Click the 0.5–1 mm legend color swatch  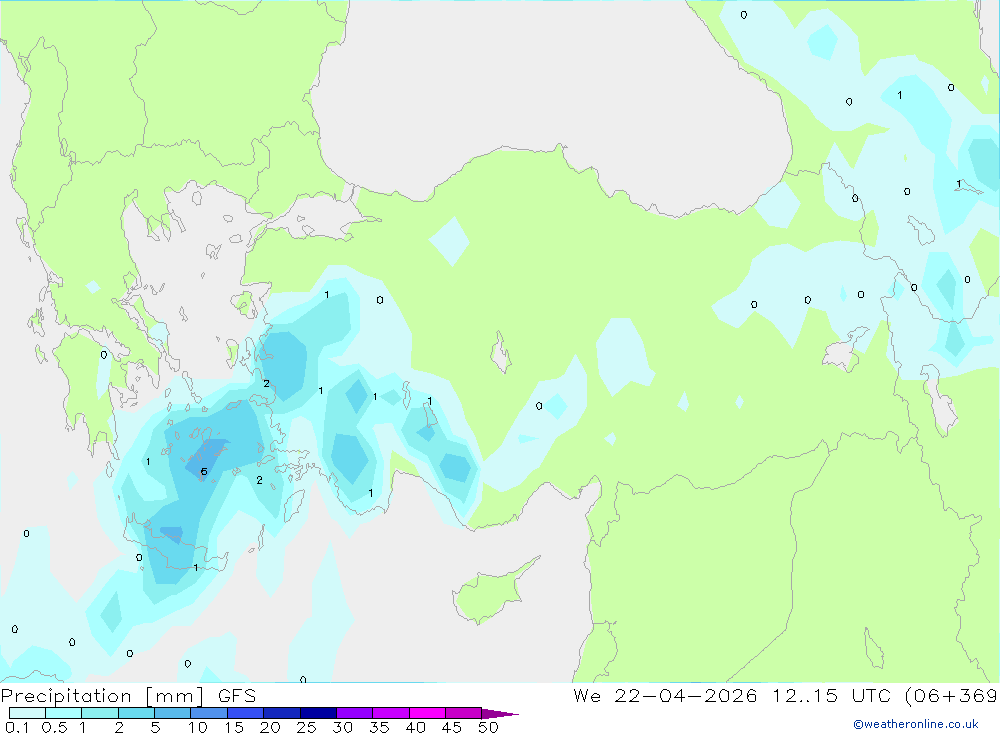63,713
